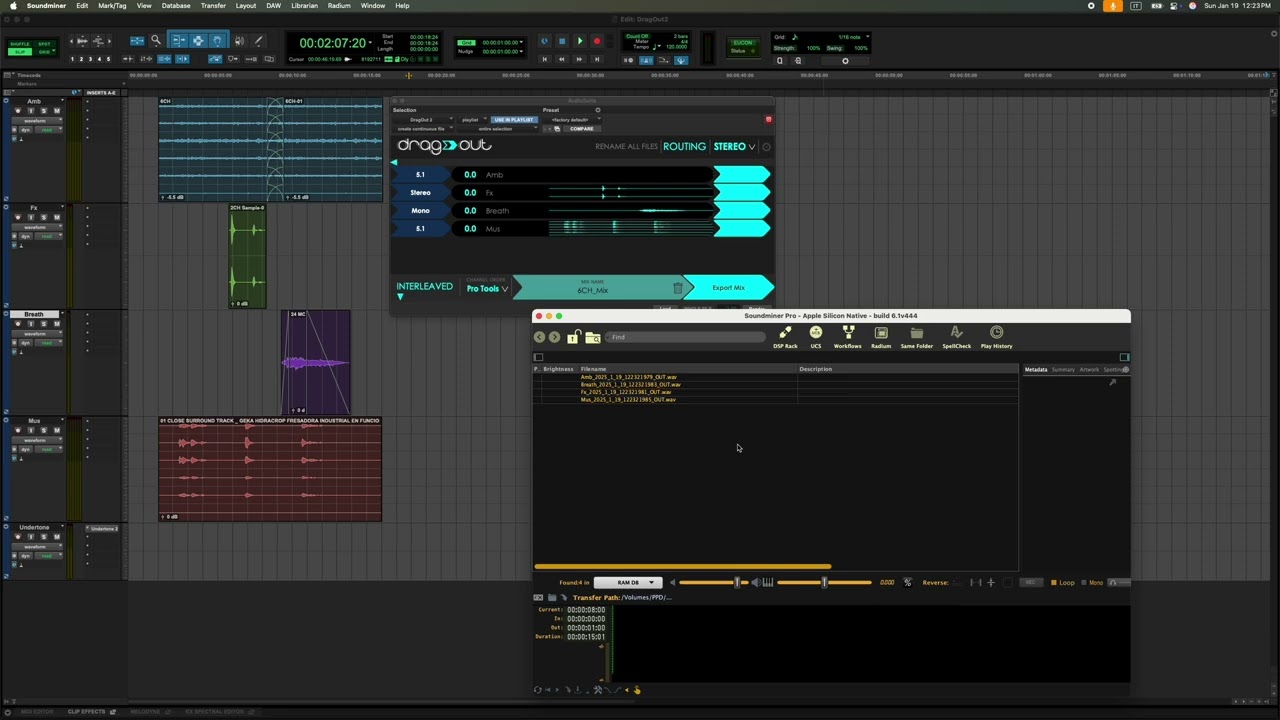Toggle the REC button in Soundminer
Image resolution: width=1280 pixels, height=720 pixels.
(1030, 582)
